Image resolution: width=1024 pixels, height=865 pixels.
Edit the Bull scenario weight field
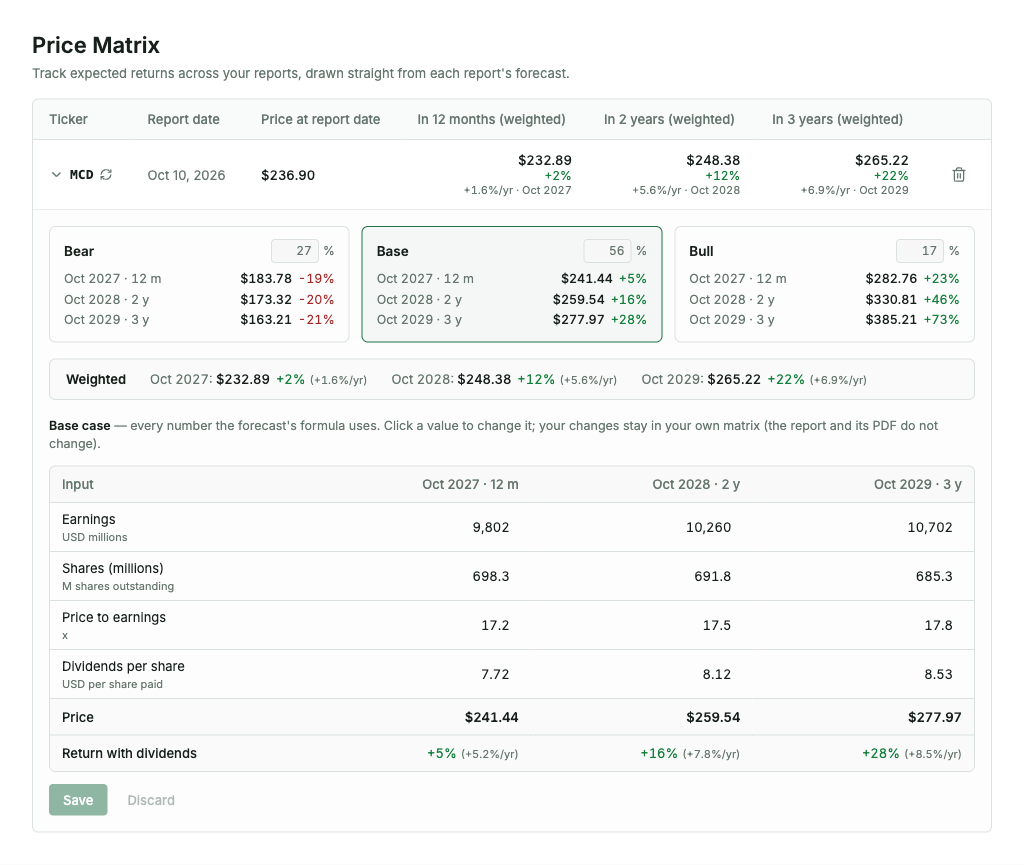[920, 251]
